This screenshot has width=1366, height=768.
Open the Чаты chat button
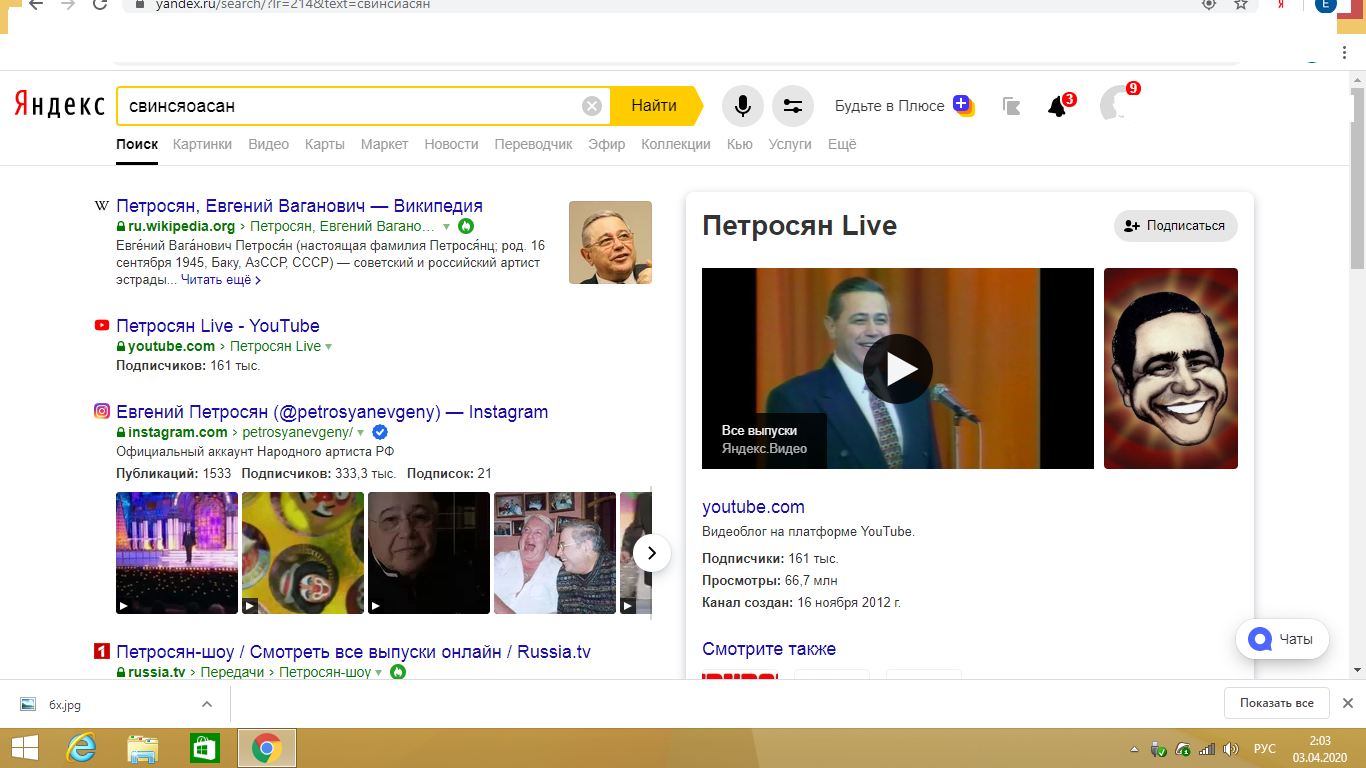click(1282, 639)
